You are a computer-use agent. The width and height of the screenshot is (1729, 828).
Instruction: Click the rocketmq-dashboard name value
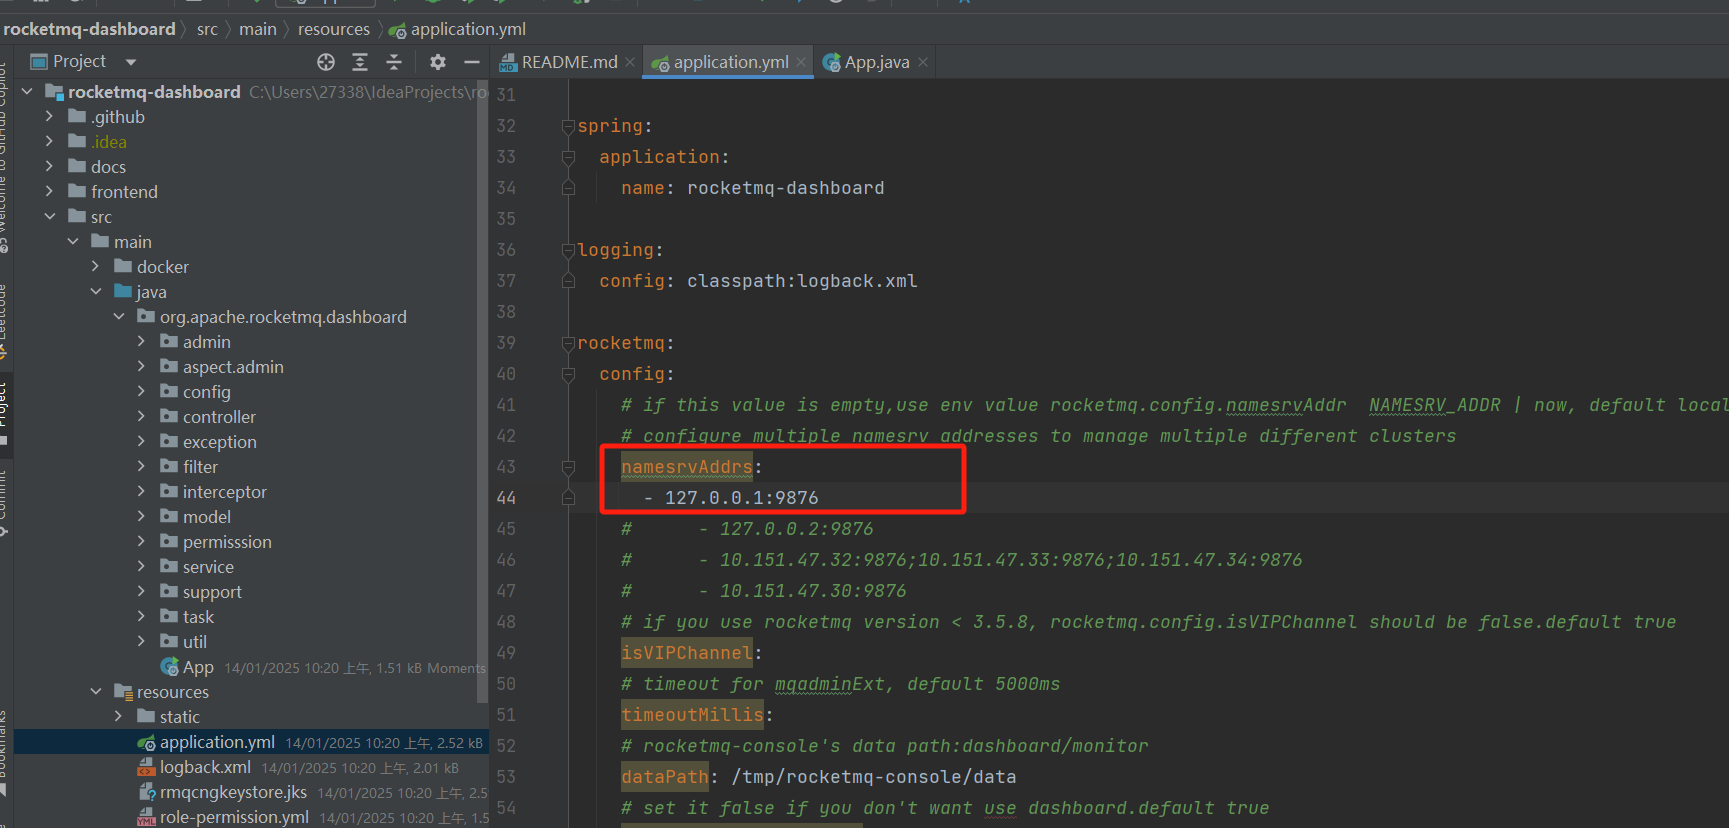pyautogui.click(x=786, y=188)
